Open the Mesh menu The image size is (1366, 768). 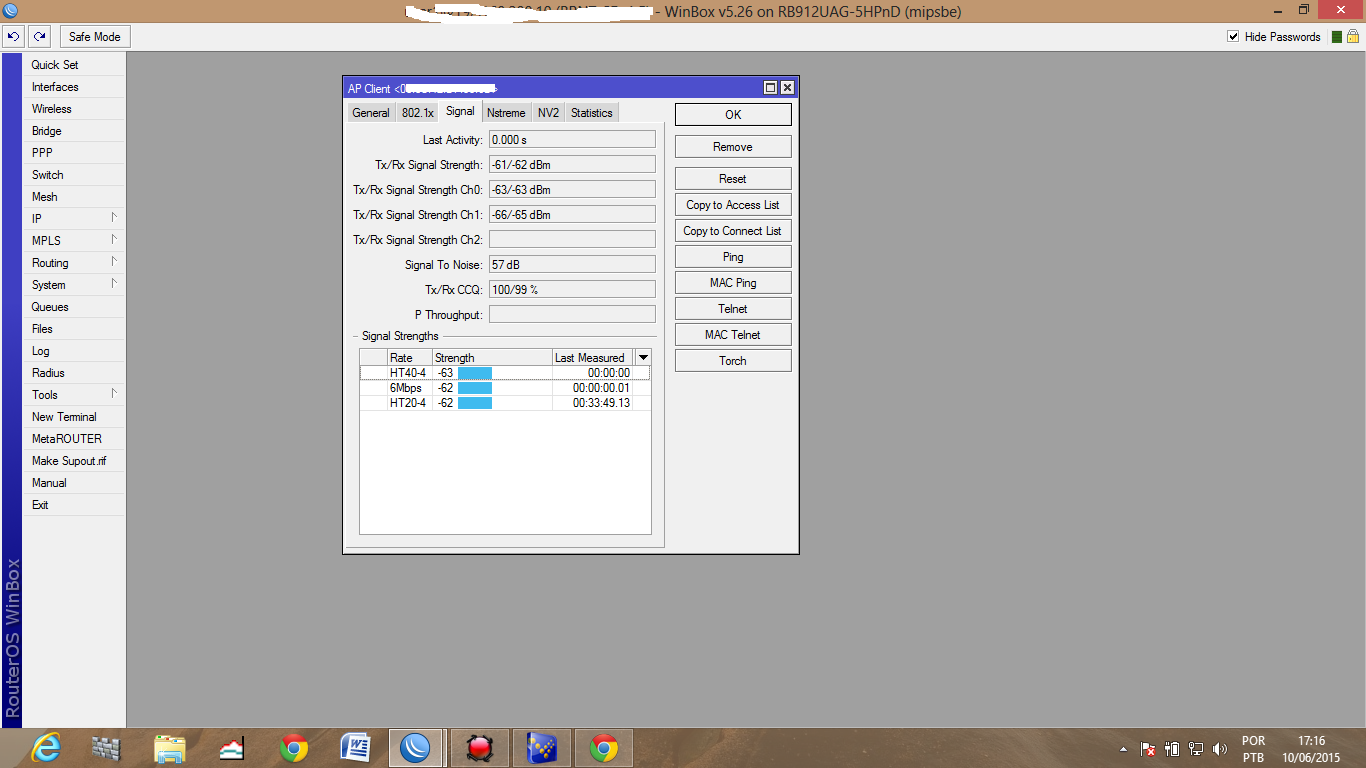click(x=75, y=197)
